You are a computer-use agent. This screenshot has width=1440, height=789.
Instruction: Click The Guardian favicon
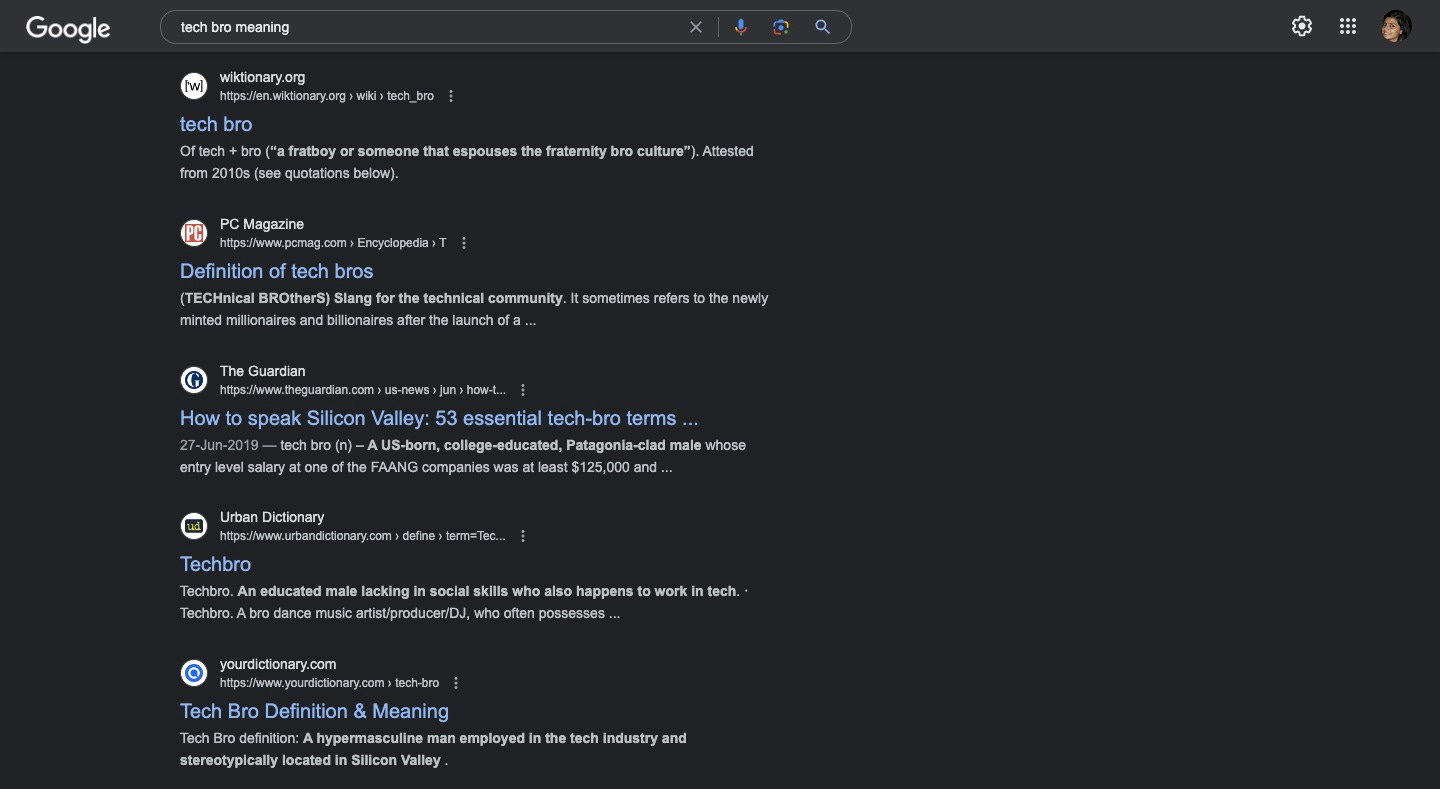[194, 380]
